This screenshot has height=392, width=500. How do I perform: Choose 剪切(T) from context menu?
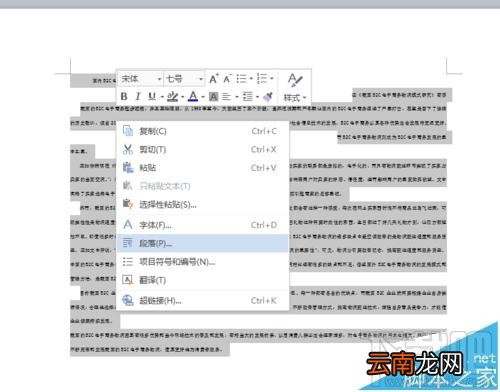point(203,149)
